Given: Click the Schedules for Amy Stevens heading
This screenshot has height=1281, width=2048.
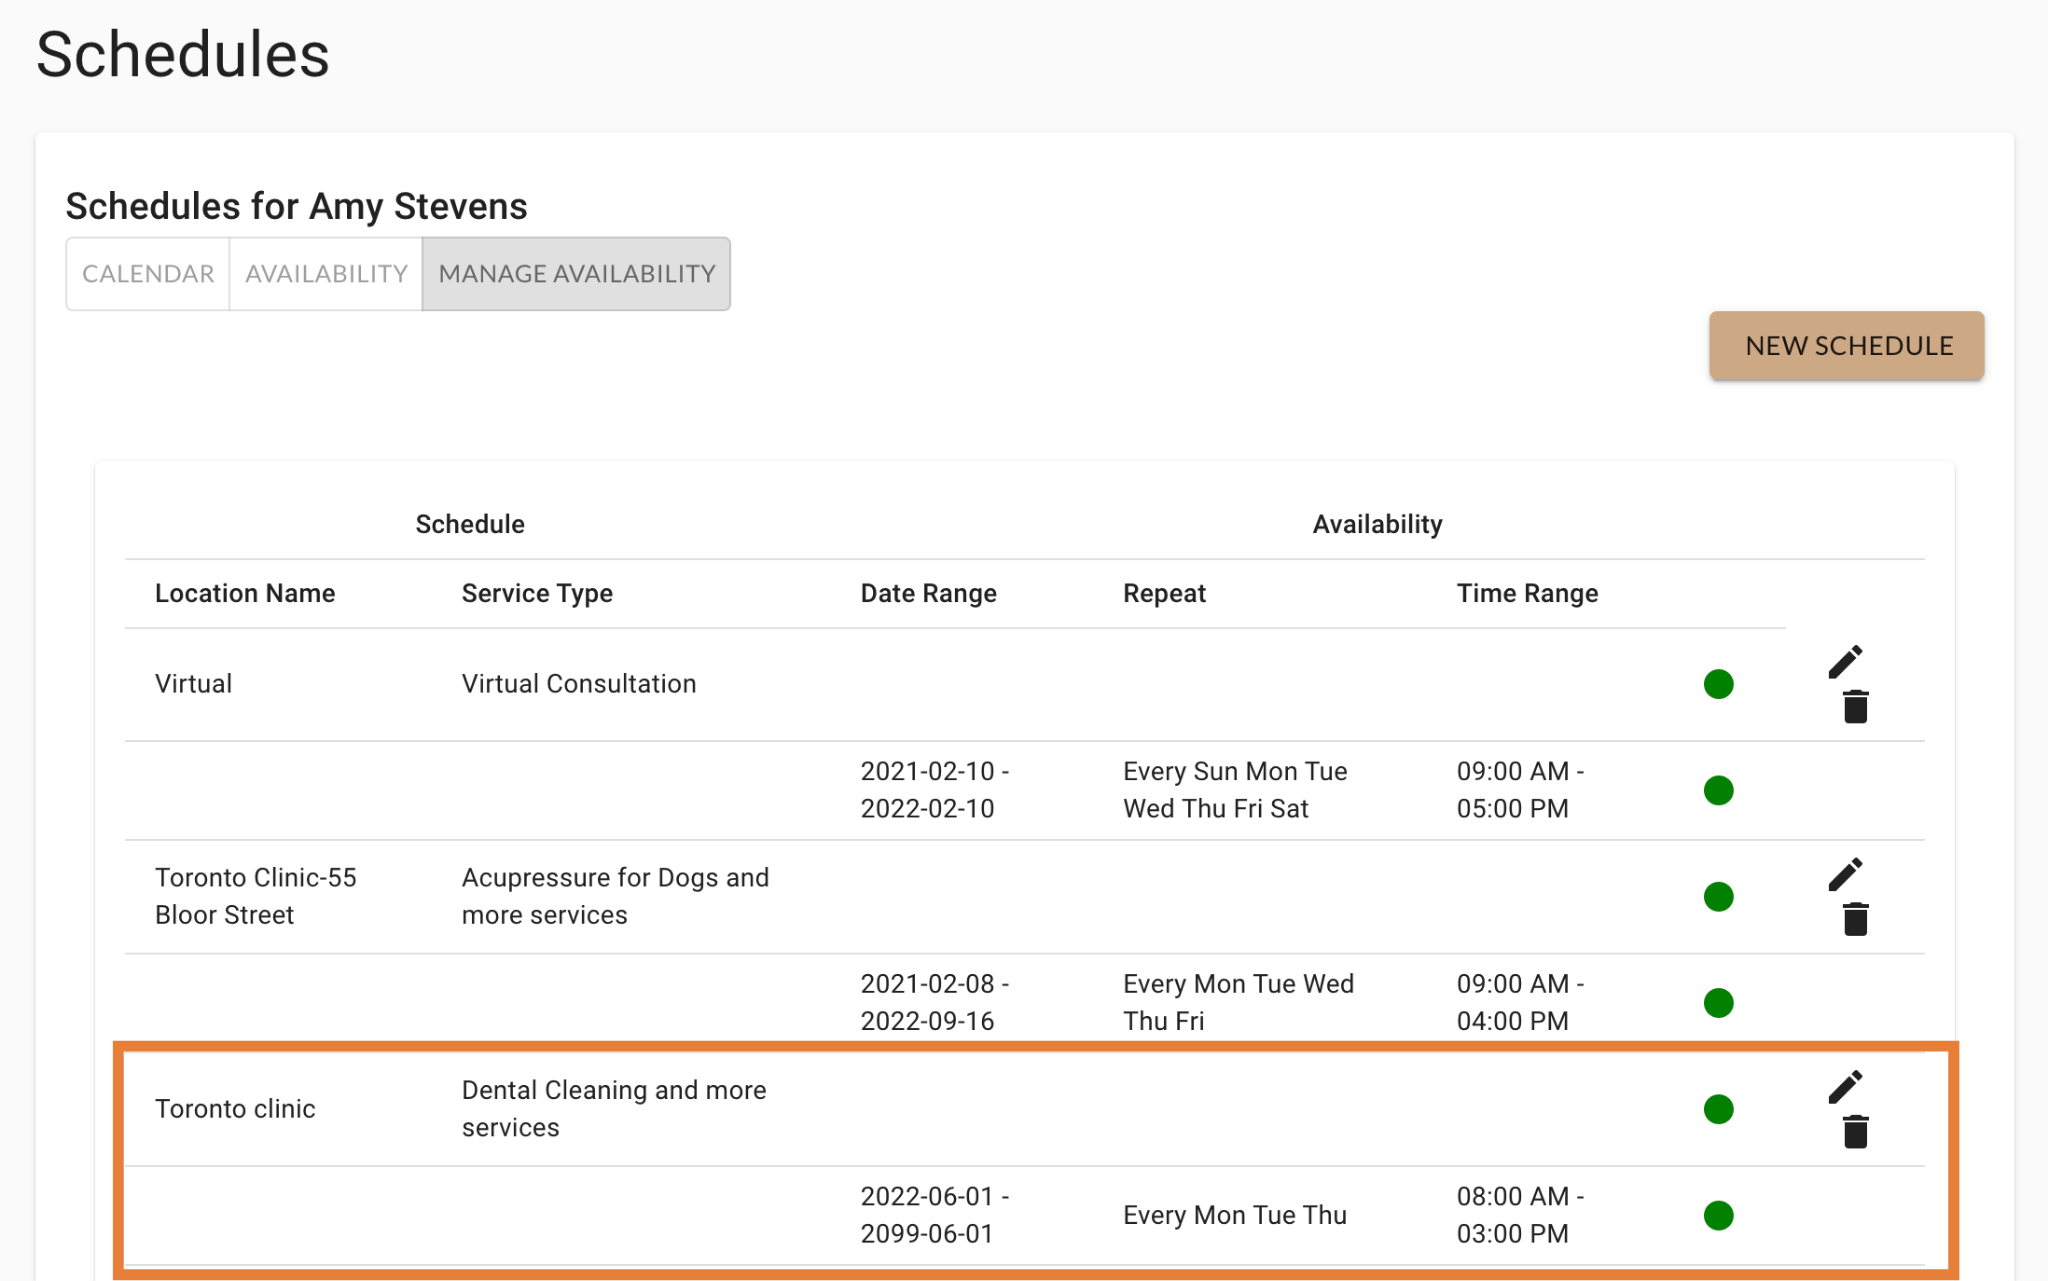Looking at the screenshot, I should point(296,206).
